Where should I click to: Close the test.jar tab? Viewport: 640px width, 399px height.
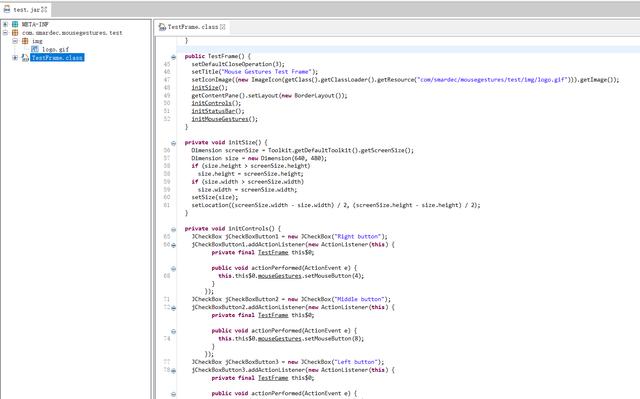(44, 9)
